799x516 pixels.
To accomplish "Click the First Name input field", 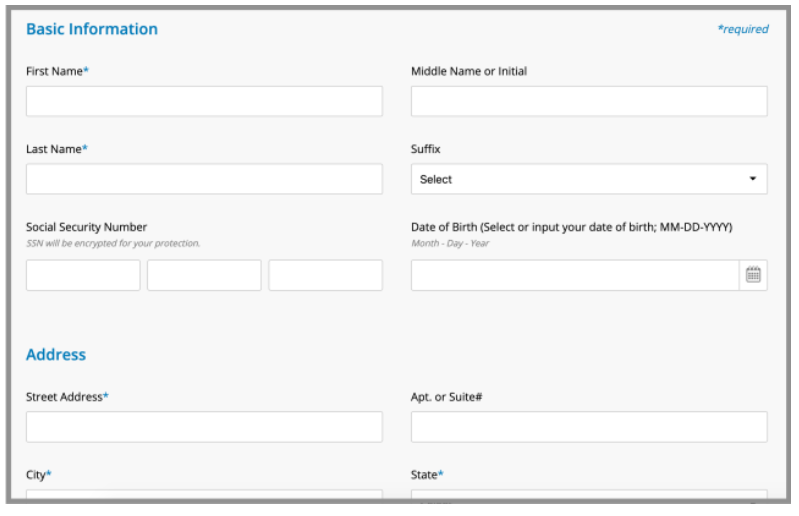I will point(204,101).
